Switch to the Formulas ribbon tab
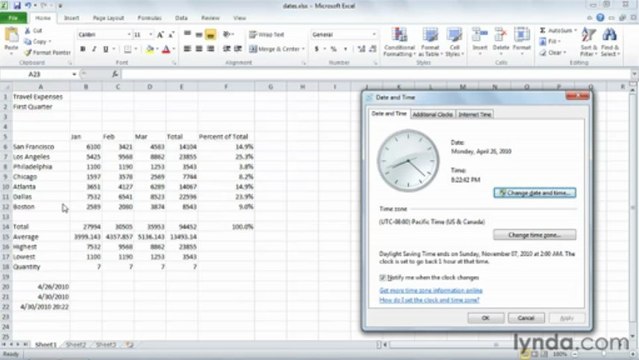 coord(149,18)
